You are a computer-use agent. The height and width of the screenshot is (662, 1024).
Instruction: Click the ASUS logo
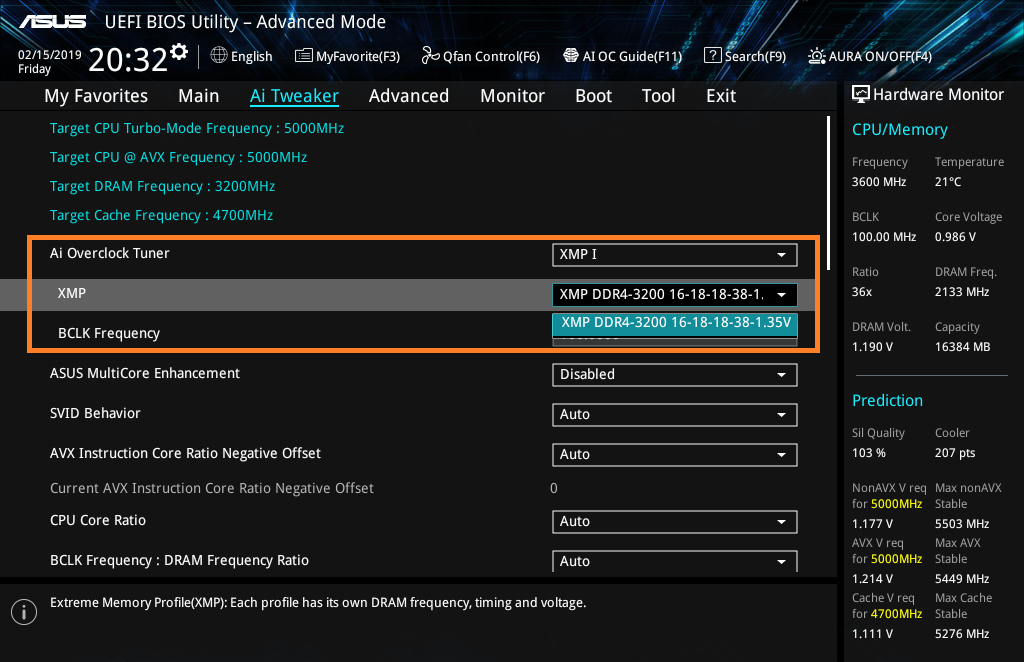click(53, 22)
